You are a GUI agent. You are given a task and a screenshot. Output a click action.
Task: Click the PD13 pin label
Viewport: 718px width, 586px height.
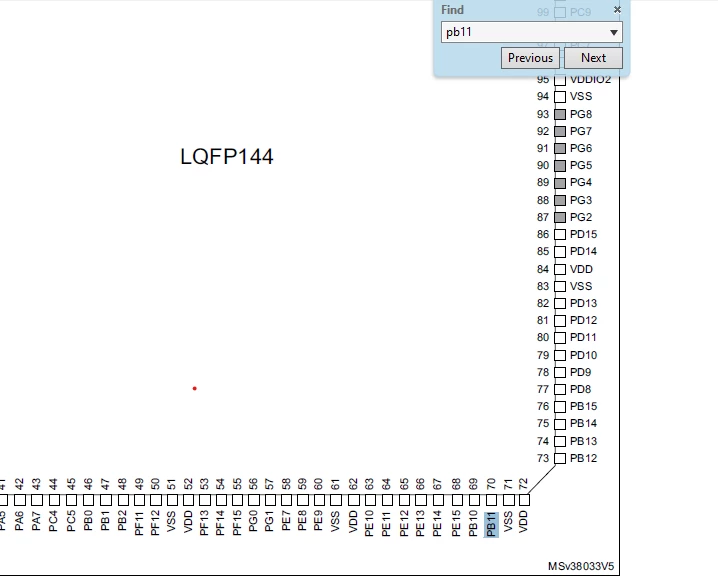(583, 304)
